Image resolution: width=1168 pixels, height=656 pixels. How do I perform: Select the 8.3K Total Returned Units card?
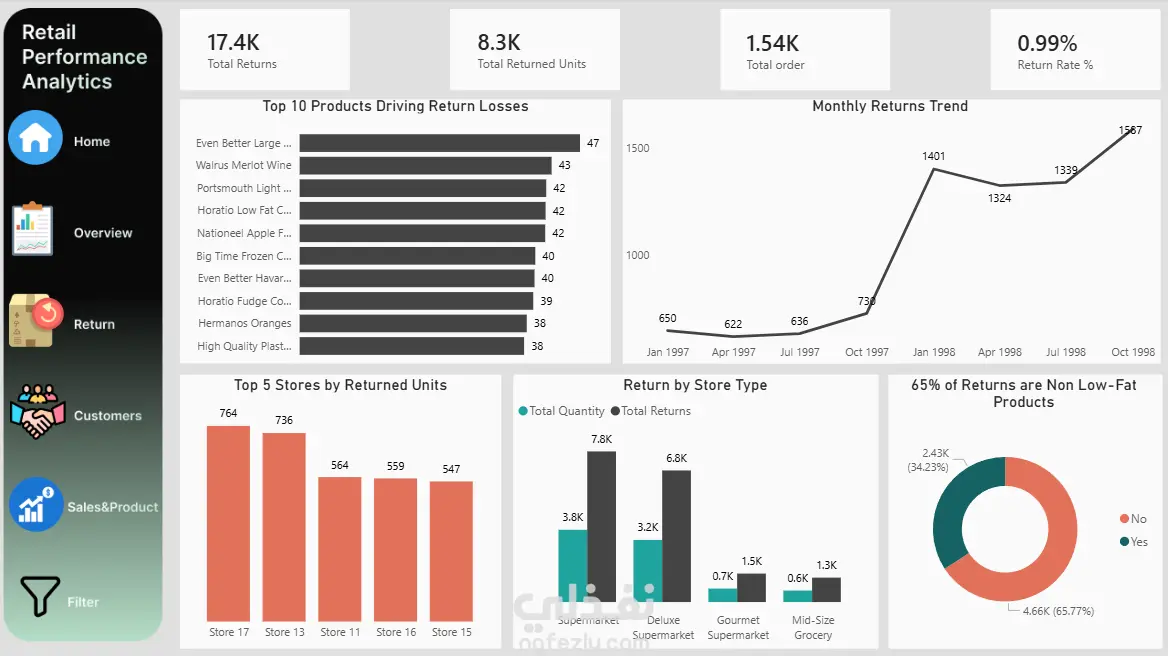(x=535, y=49)
